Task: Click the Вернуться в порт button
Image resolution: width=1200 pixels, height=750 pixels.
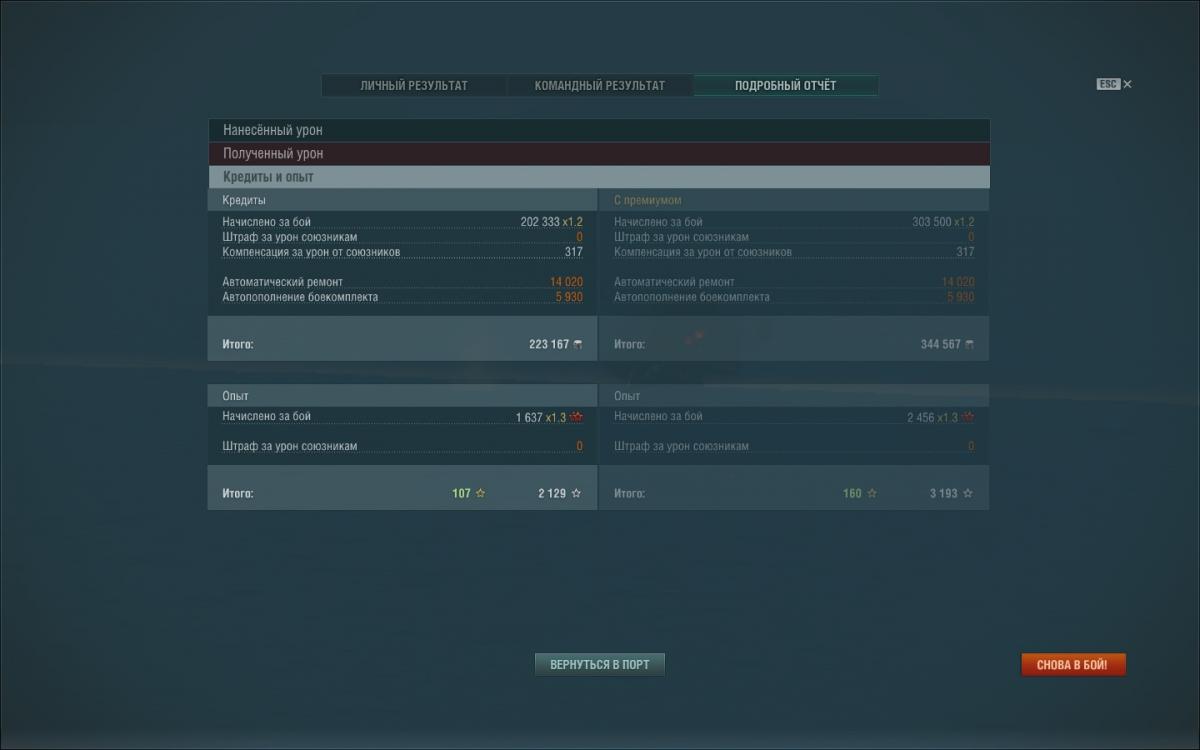Action: (599, 665)
